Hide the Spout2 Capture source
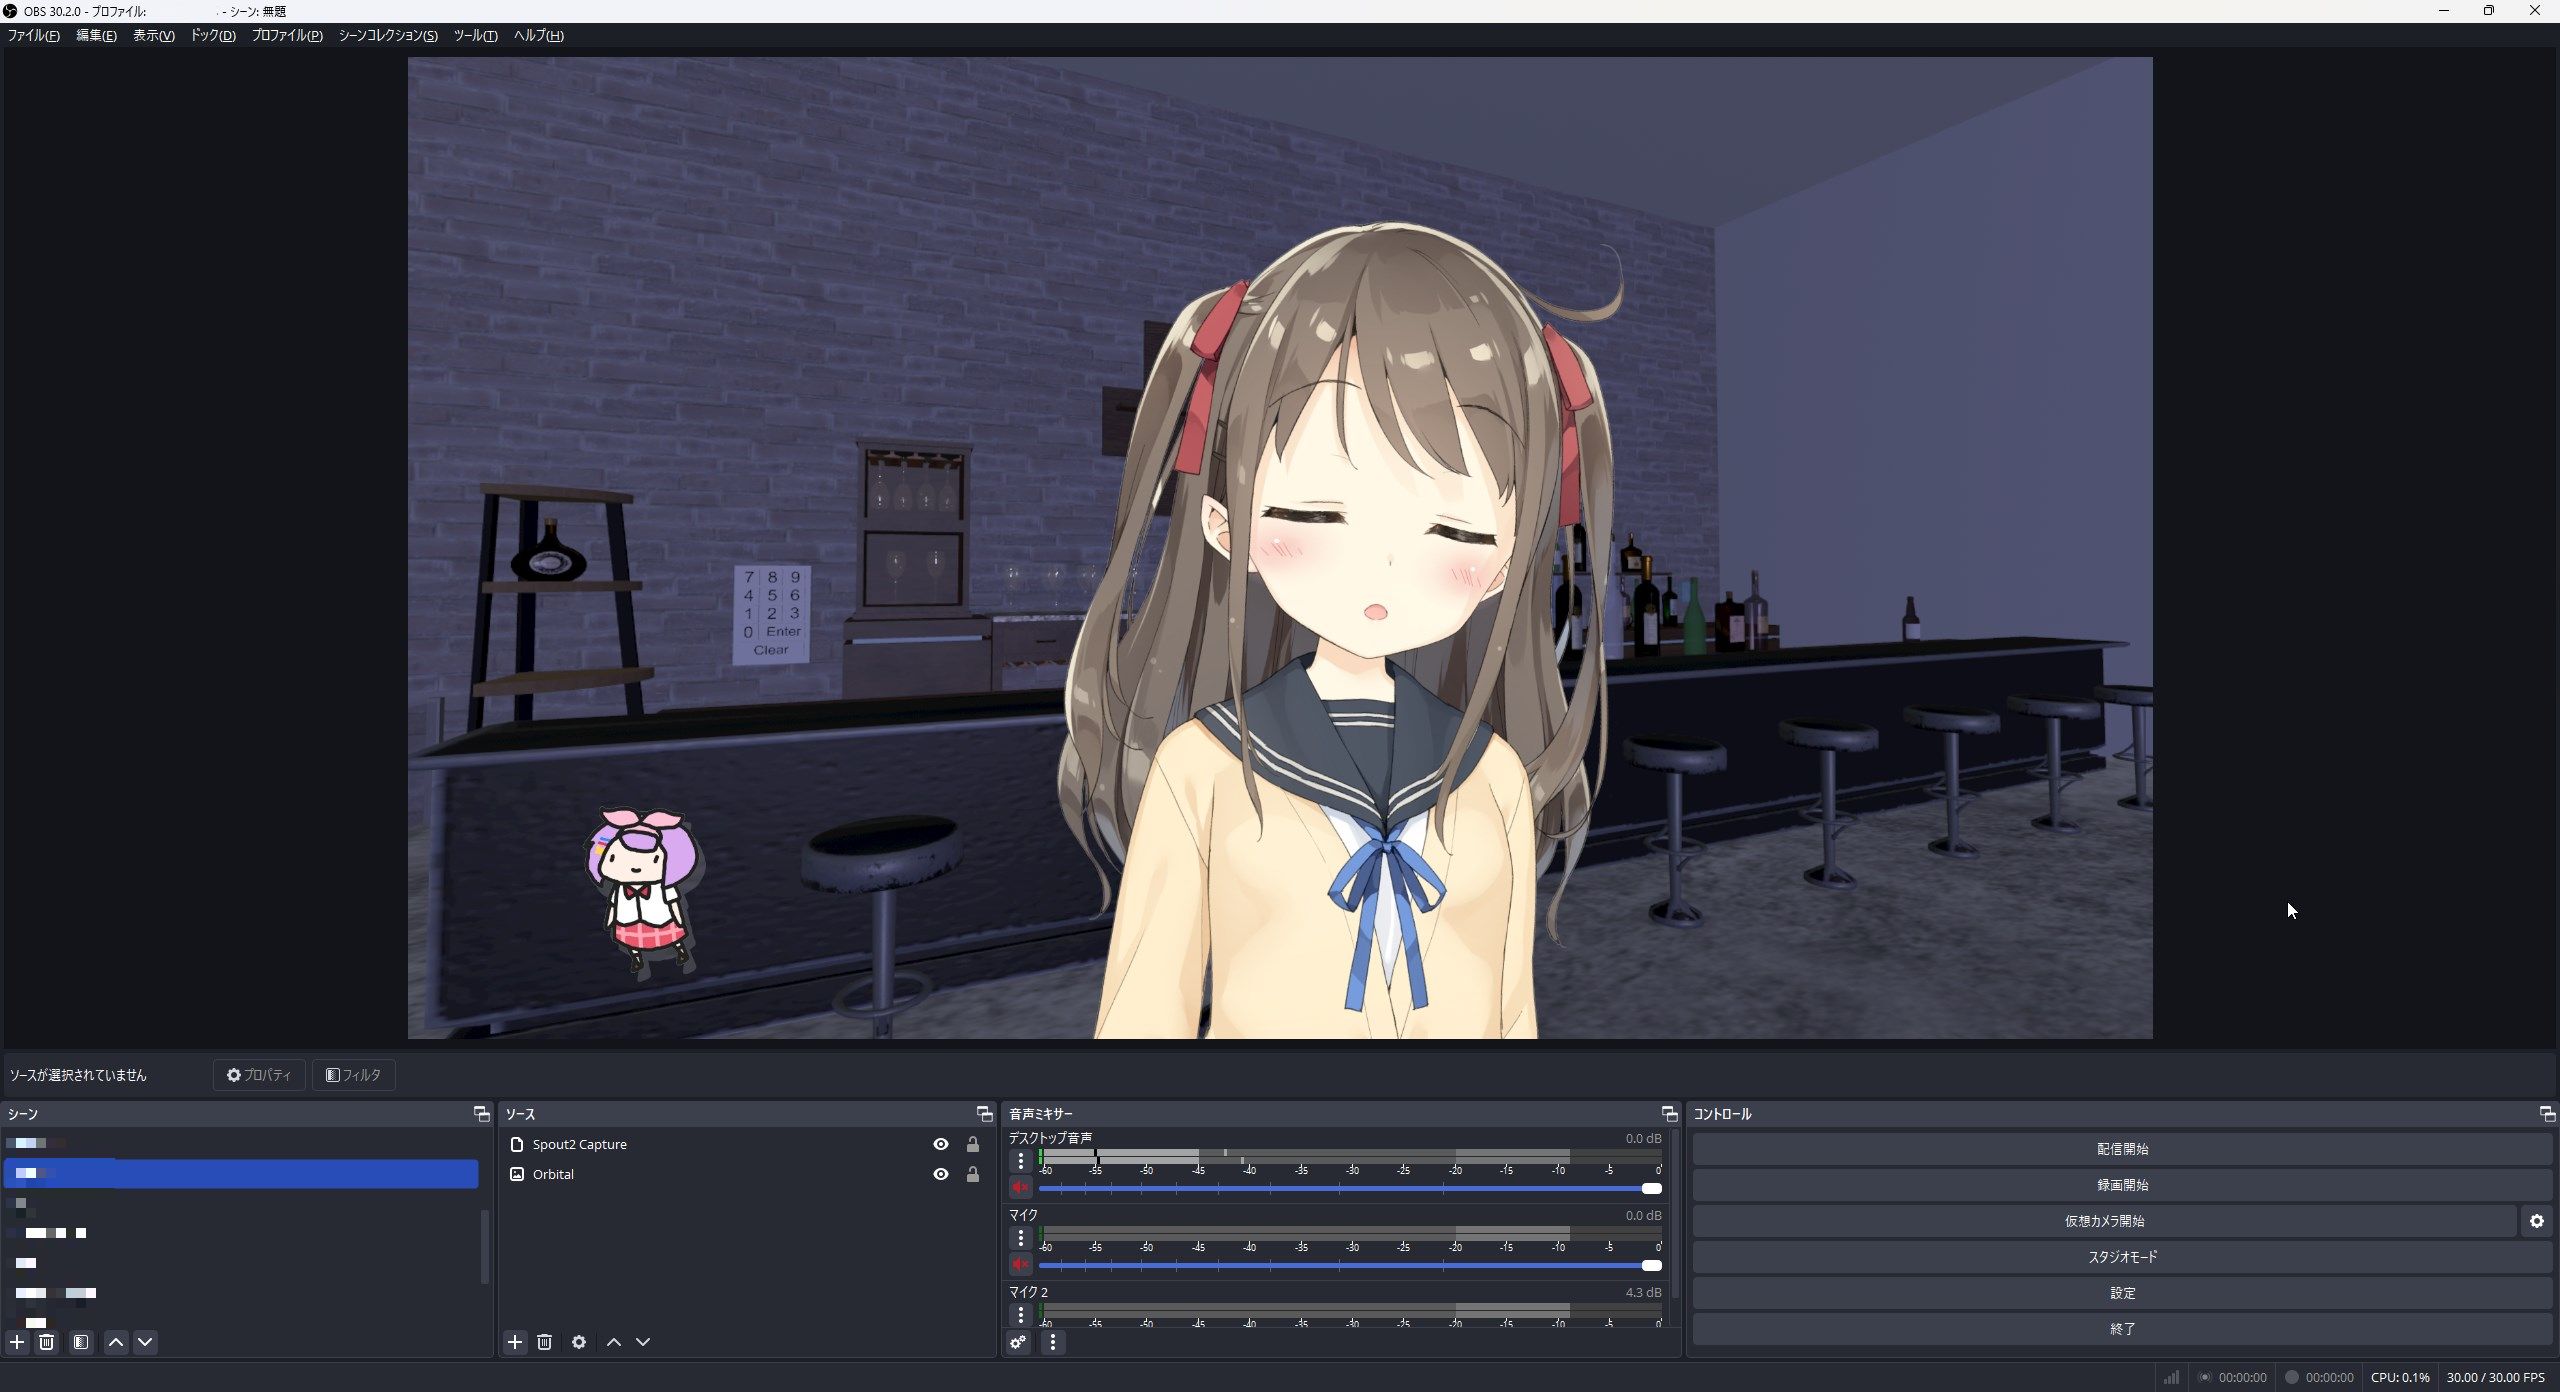 click(x=940, y=1144)
